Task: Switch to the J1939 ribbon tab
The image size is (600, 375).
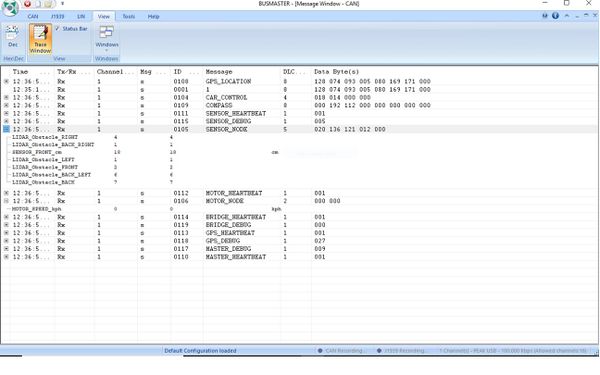Action: [x=57, y=16]
